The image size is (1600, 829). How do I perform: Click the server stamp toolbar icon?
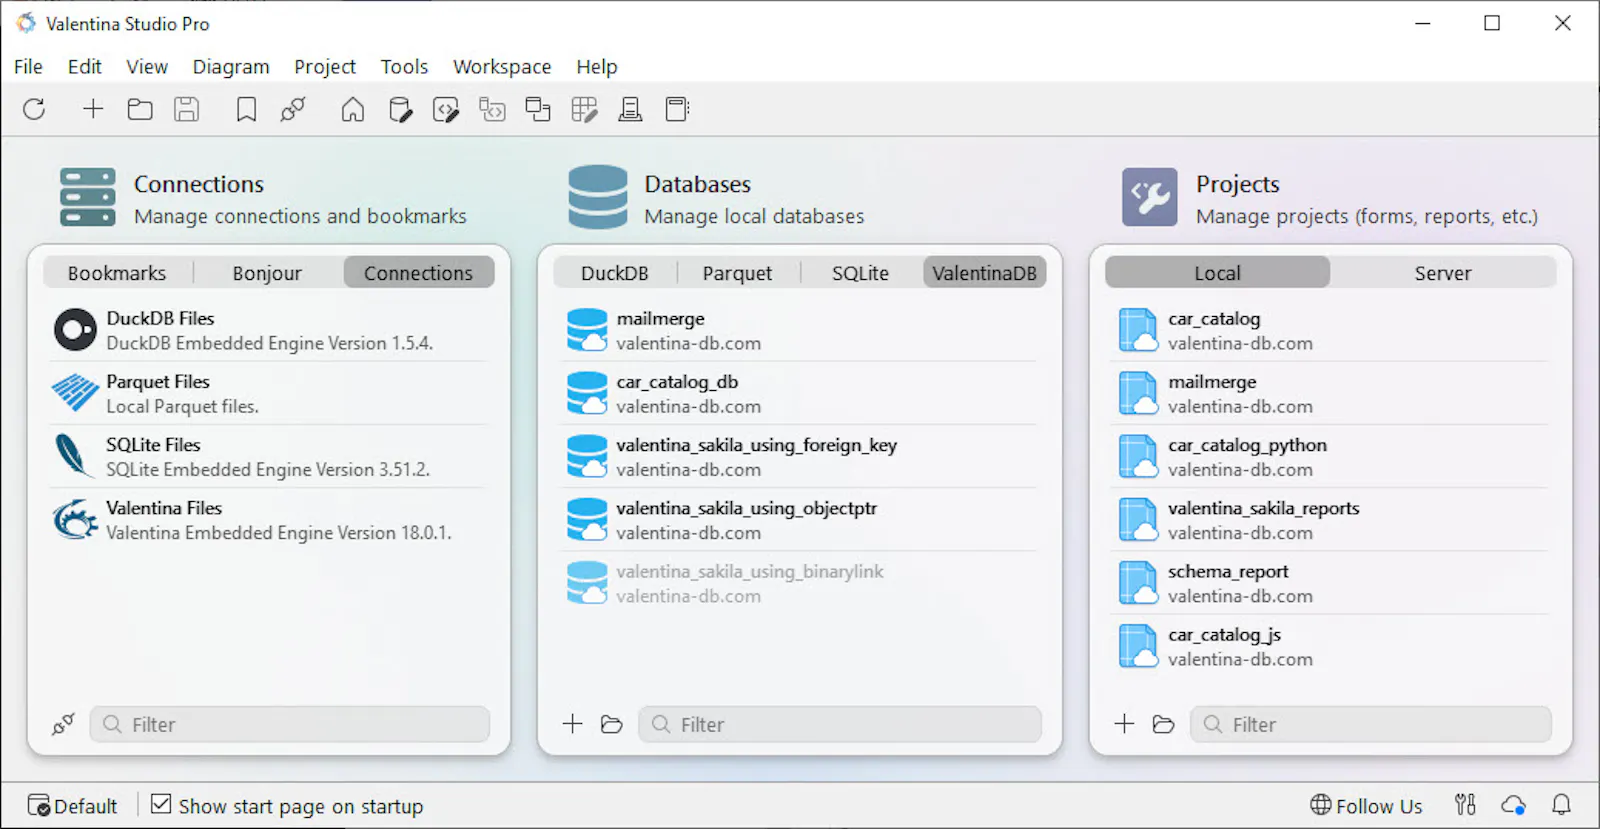click(630, 109)
